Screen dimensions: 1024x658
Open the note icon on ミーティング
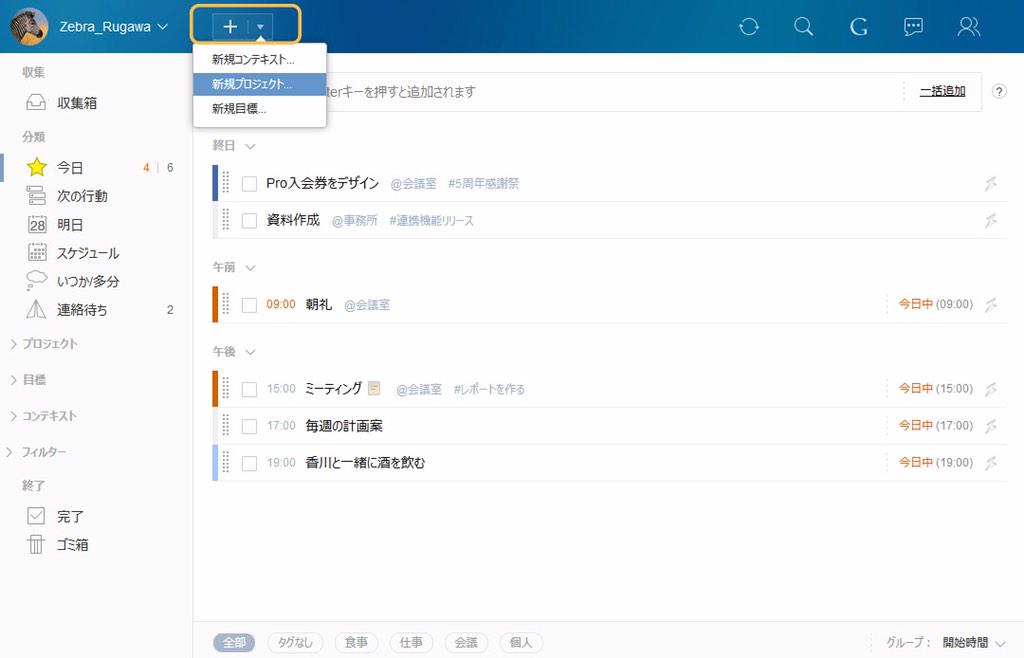pyautogui.click(x=374, y=388)
